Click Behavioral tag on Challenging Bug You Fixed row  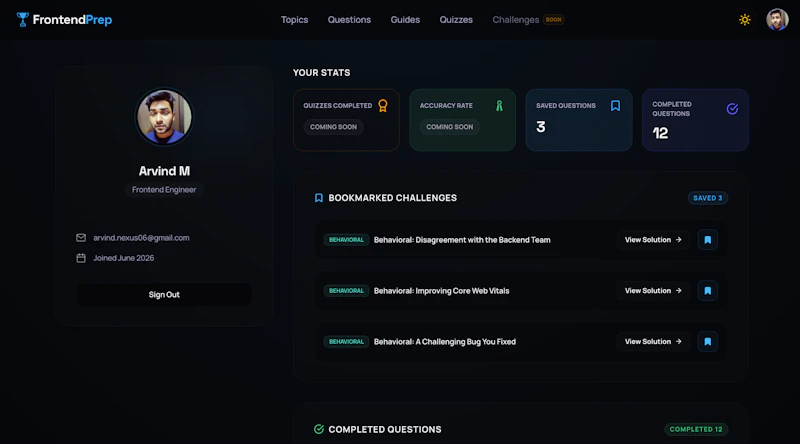point(346,342)
